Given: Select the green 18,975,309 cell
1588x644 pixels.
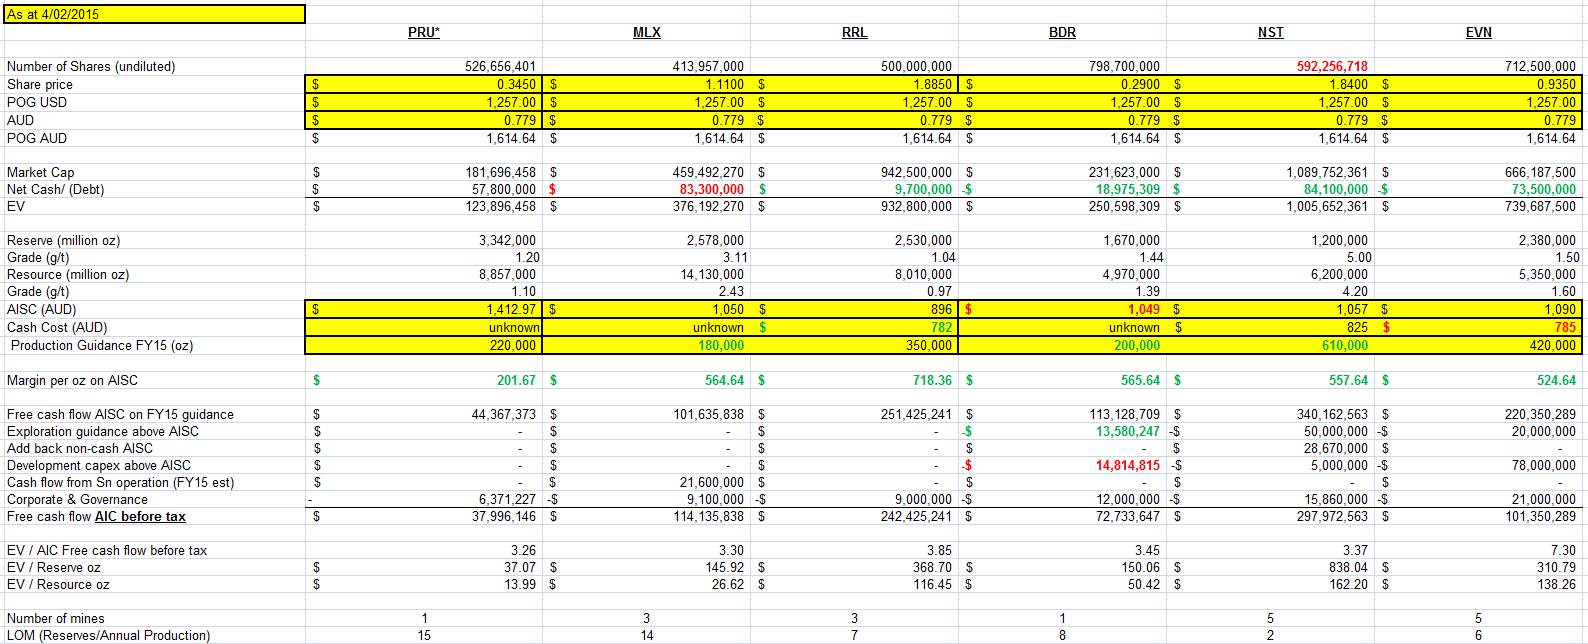Looking at the screenshot, I should click(1128, 190).
